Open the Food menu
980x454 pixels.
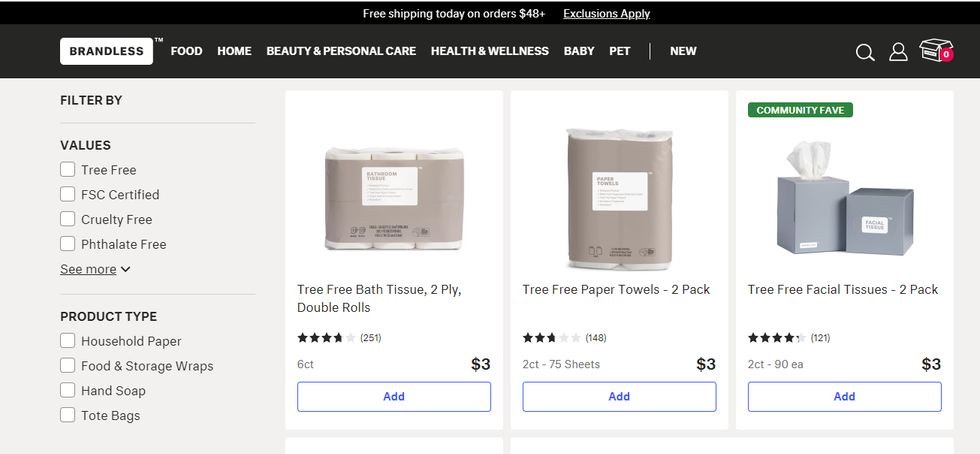click(186, 51)
